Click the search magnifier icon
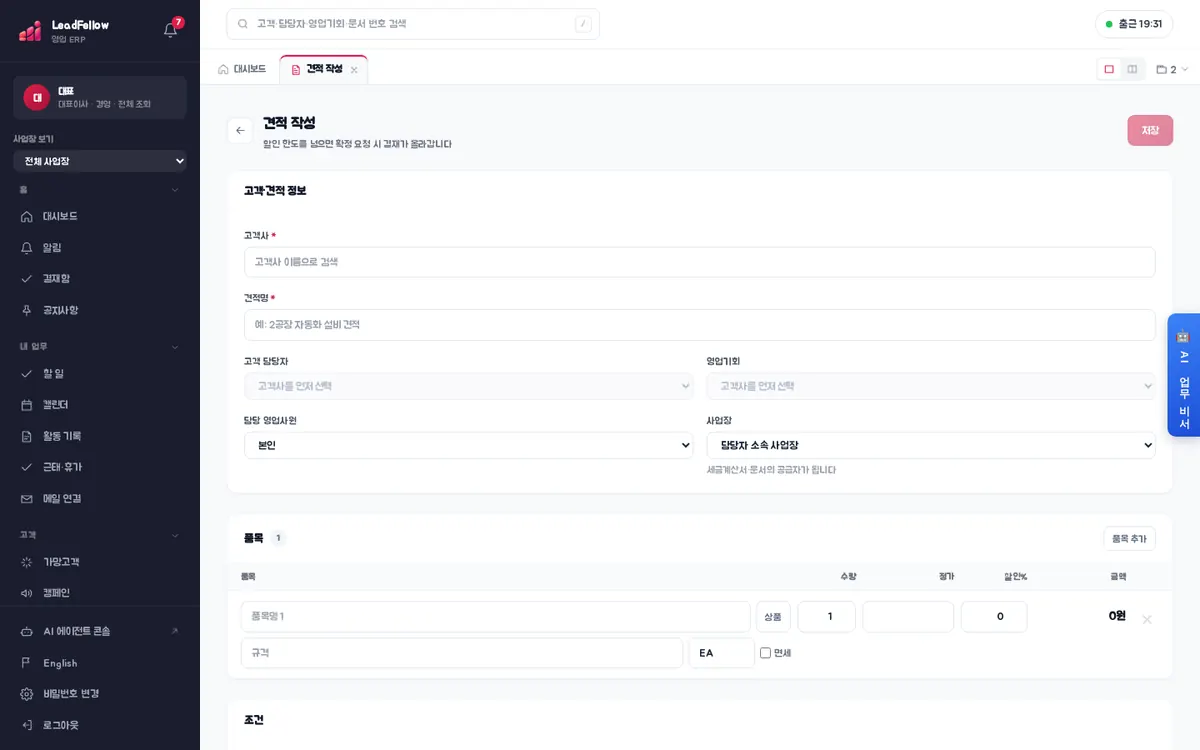This screenshot has width=1200, height=750. coord(243,24)
